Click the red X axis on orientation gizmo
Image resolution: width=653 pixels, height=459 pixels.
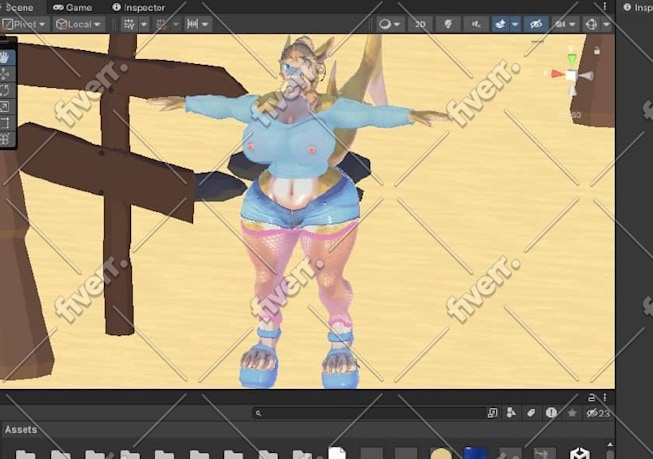point(556,74)
